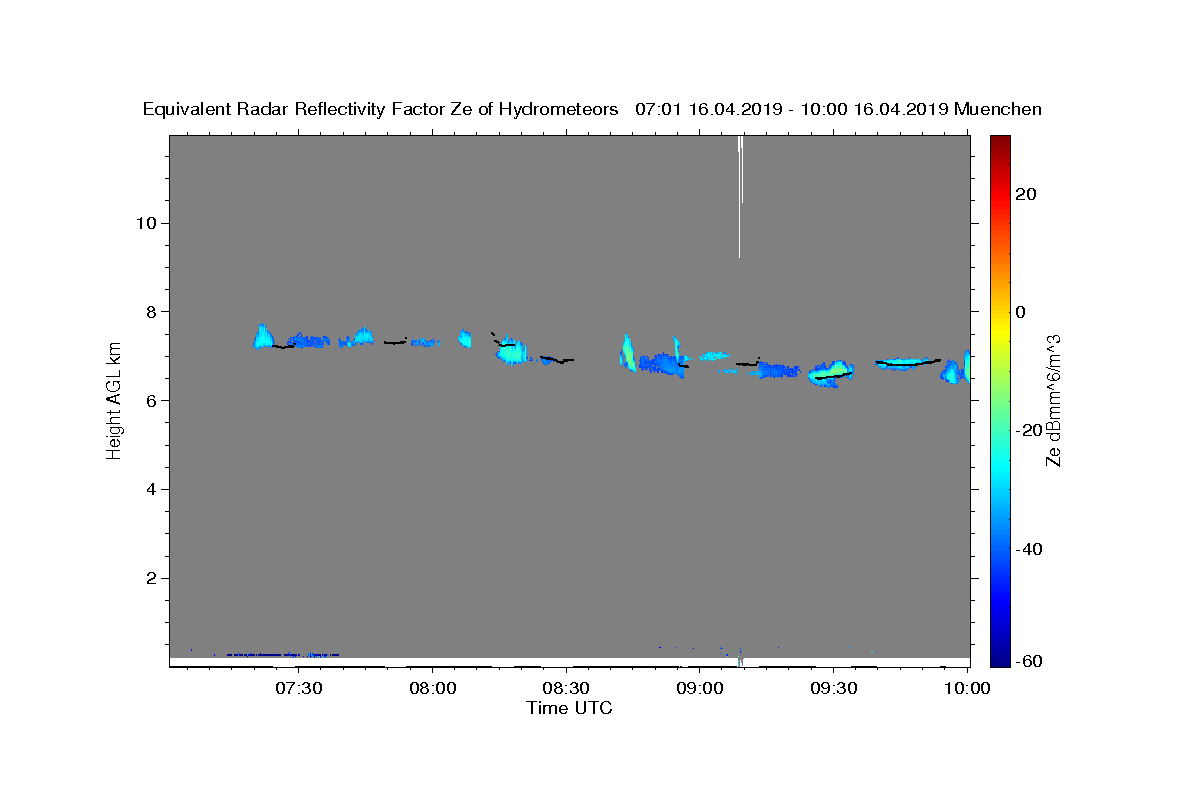Click the 'Time UTC' axis label
This screenshot has height=800, width=1200.
[x=569, y=708]
